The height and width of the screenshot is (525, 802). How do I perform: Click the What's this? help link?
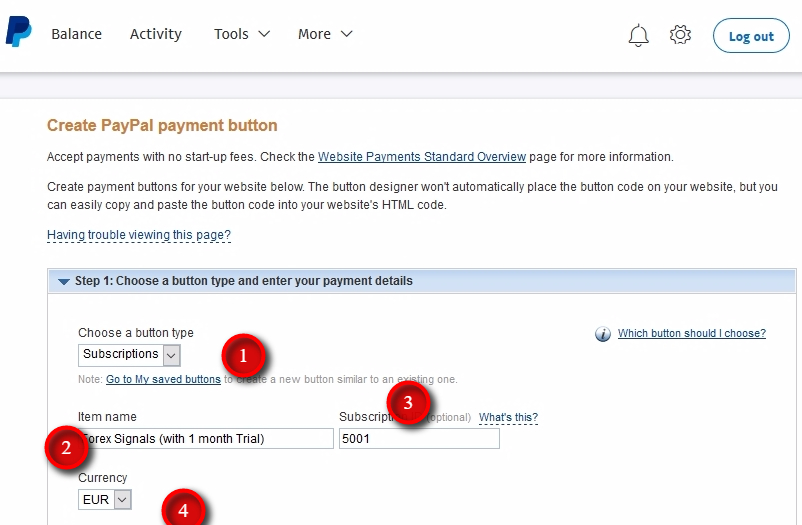[x=508, y=418]
